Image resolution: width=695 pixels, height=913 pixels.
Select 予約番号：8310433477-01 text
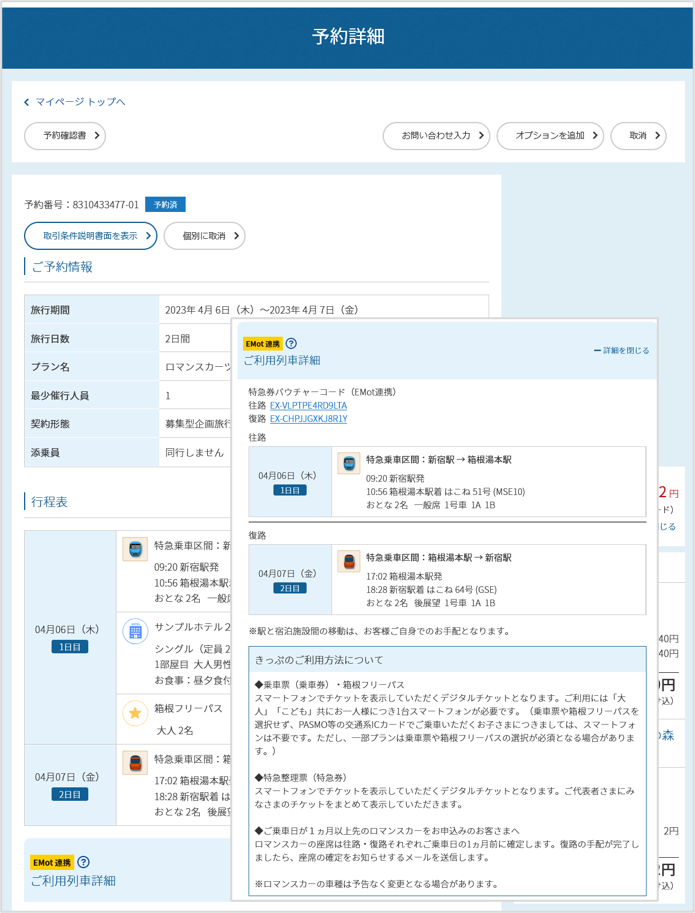[x=81, y=204]
